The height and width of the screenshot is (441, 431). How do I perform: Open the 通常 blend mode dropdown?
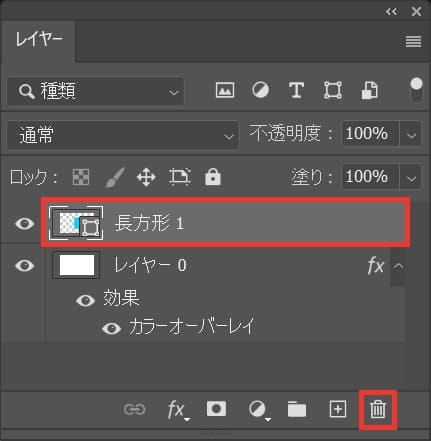pyautogui.click(x=123, y=135)
